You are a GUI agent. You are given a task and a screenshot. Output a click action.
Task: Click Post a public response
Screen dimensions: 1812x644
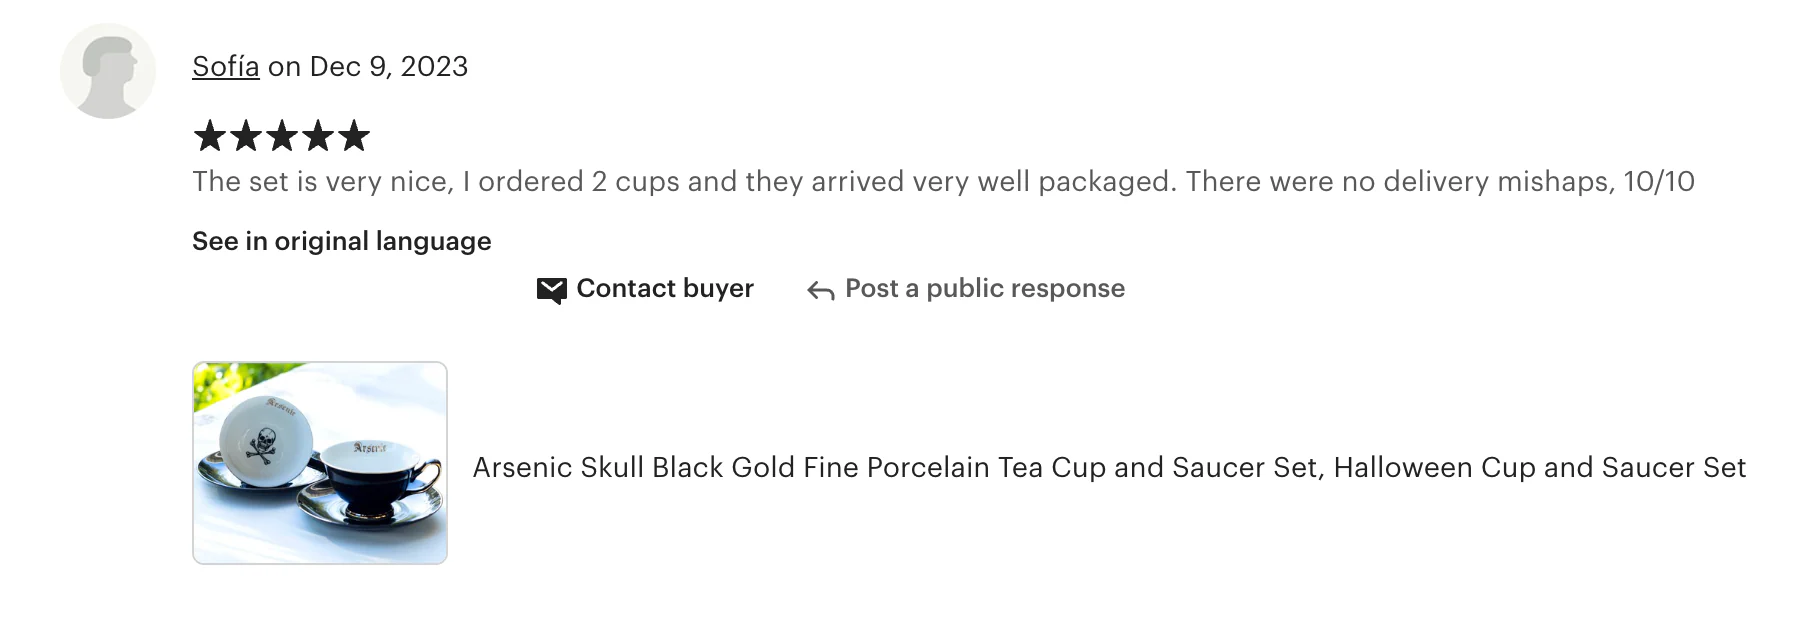pyautogui.click(x=984, y=288)
